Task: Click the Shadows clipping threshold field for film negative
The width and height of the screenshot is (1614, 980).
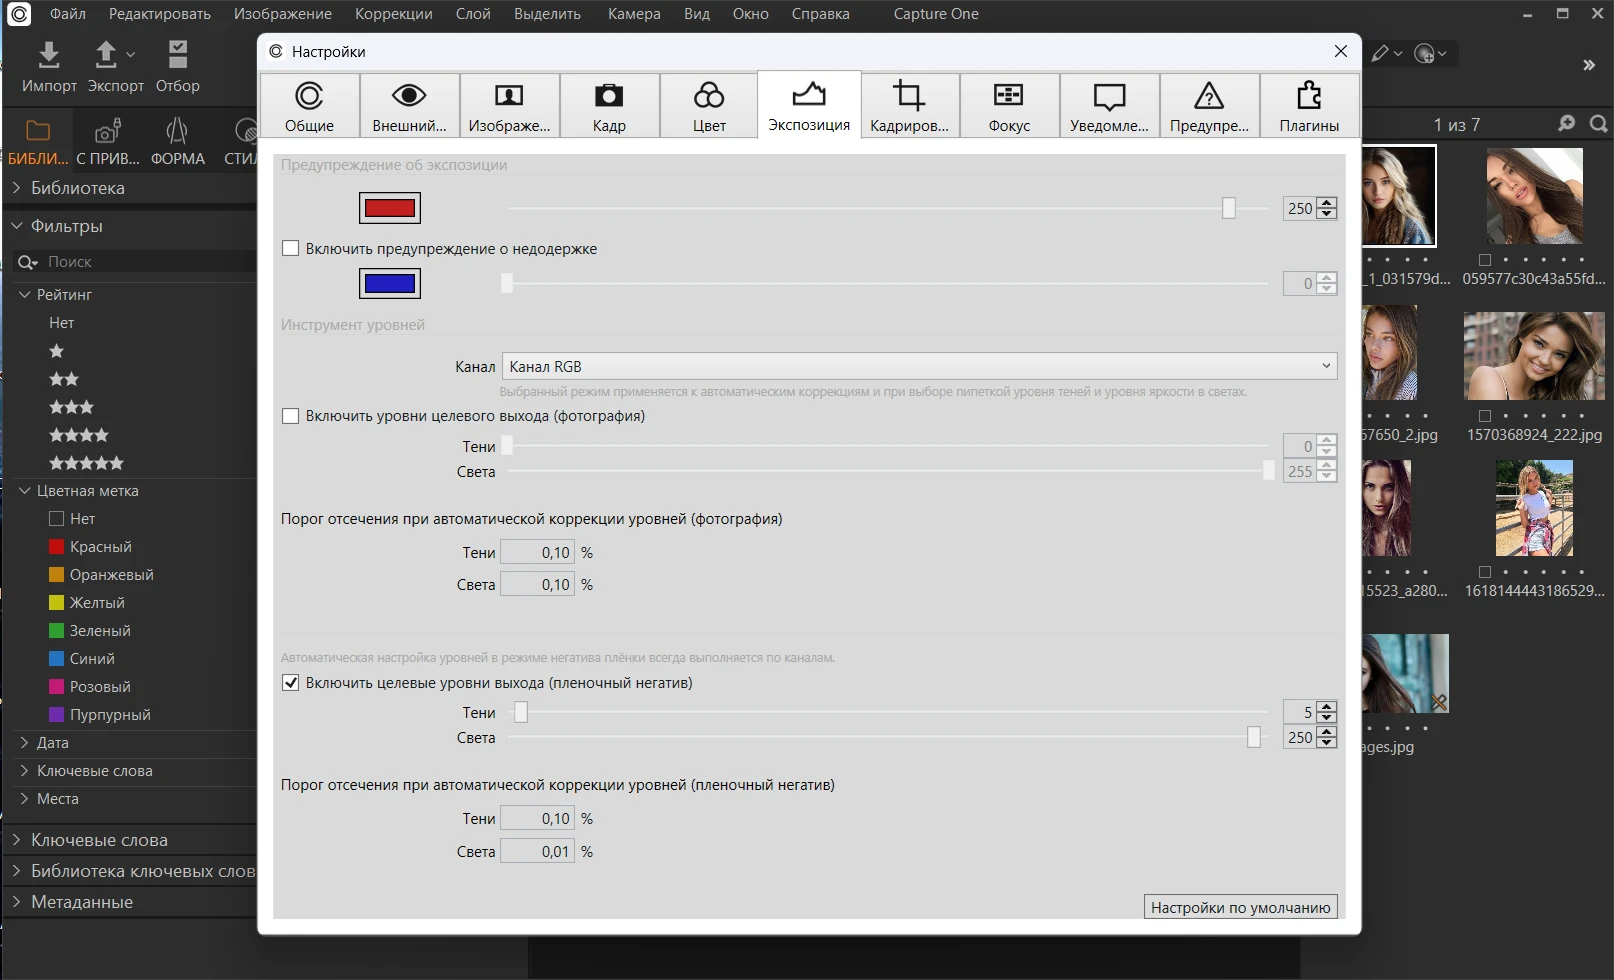Action: pyautogui.click(x=537, y=819)
